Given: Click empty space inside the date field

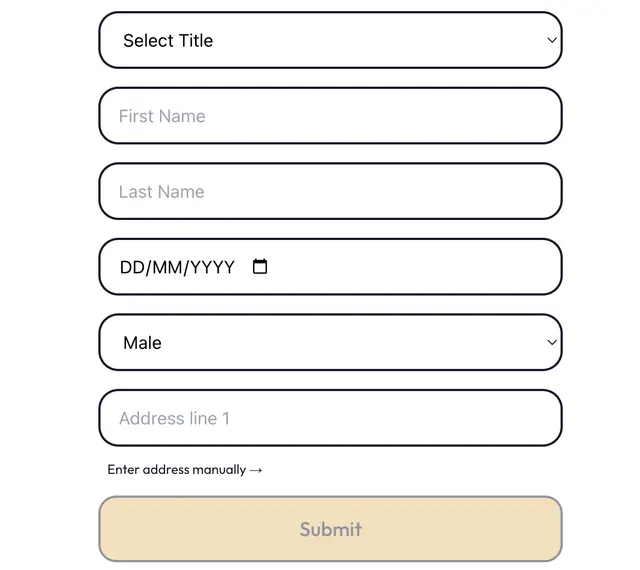Looking at the screenshot, I should [420, 267].
